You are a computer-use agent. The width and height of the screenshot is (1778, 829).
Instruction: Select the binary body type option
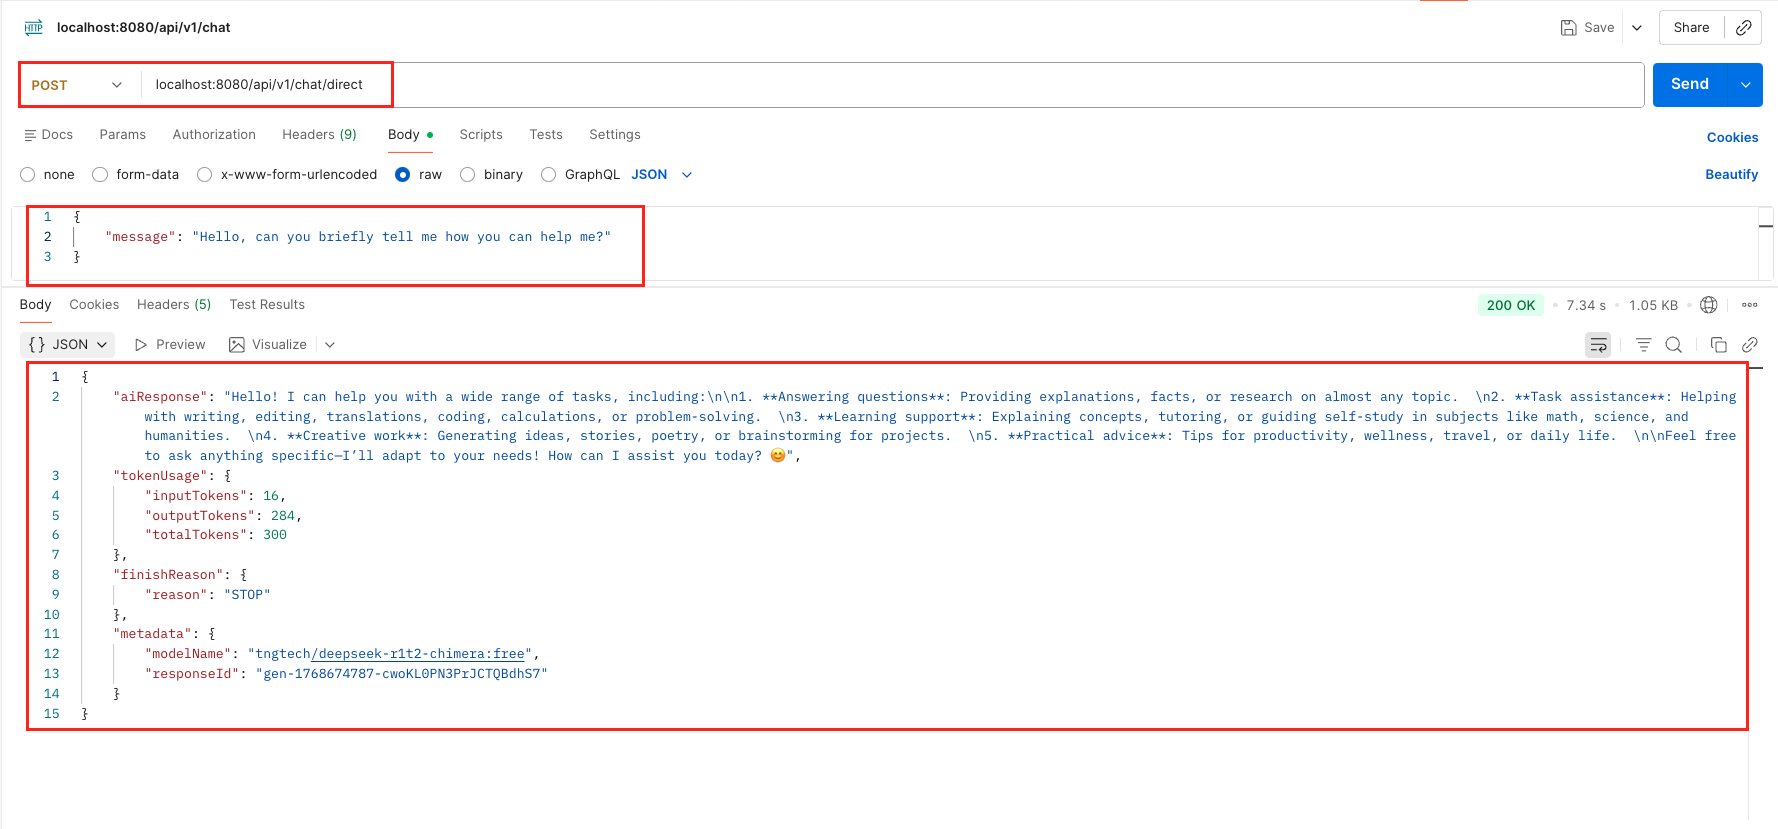(x=468, y=175)
